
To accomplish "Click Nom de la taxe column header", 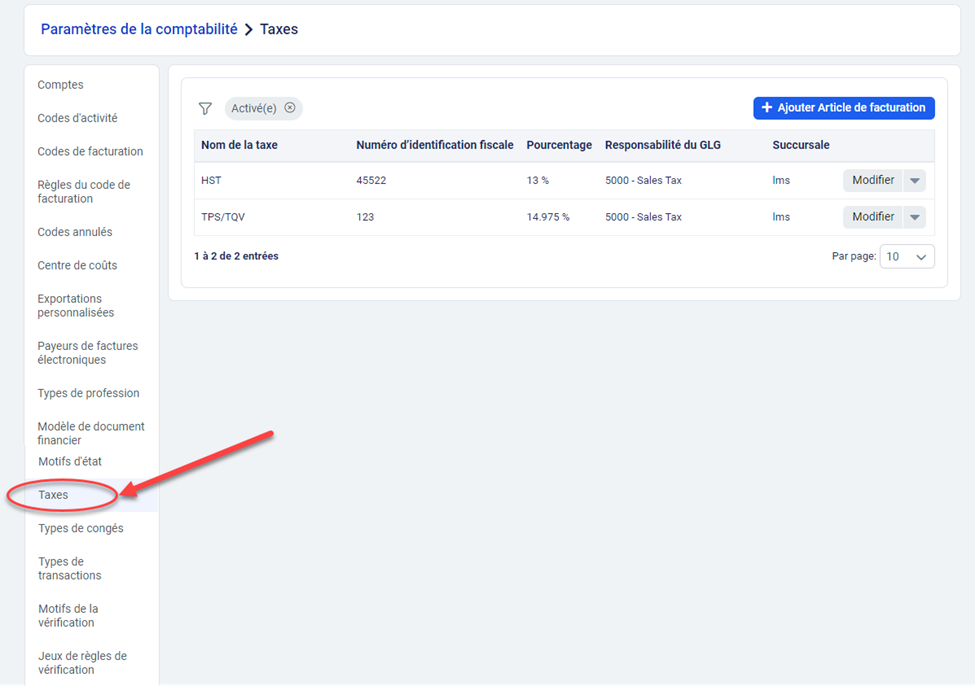I will [x=239, y=145].
